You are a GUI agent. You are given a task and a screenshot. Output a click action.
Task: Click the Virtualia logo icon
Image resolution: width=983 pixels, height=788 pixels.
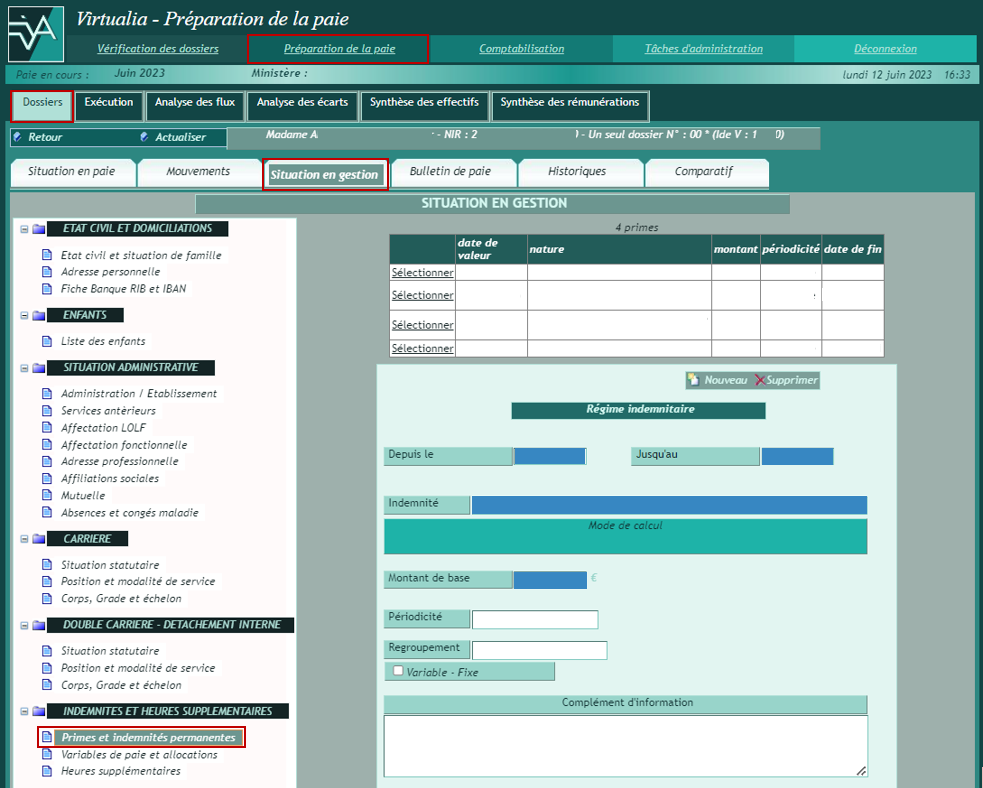click(x=35, y=34)
